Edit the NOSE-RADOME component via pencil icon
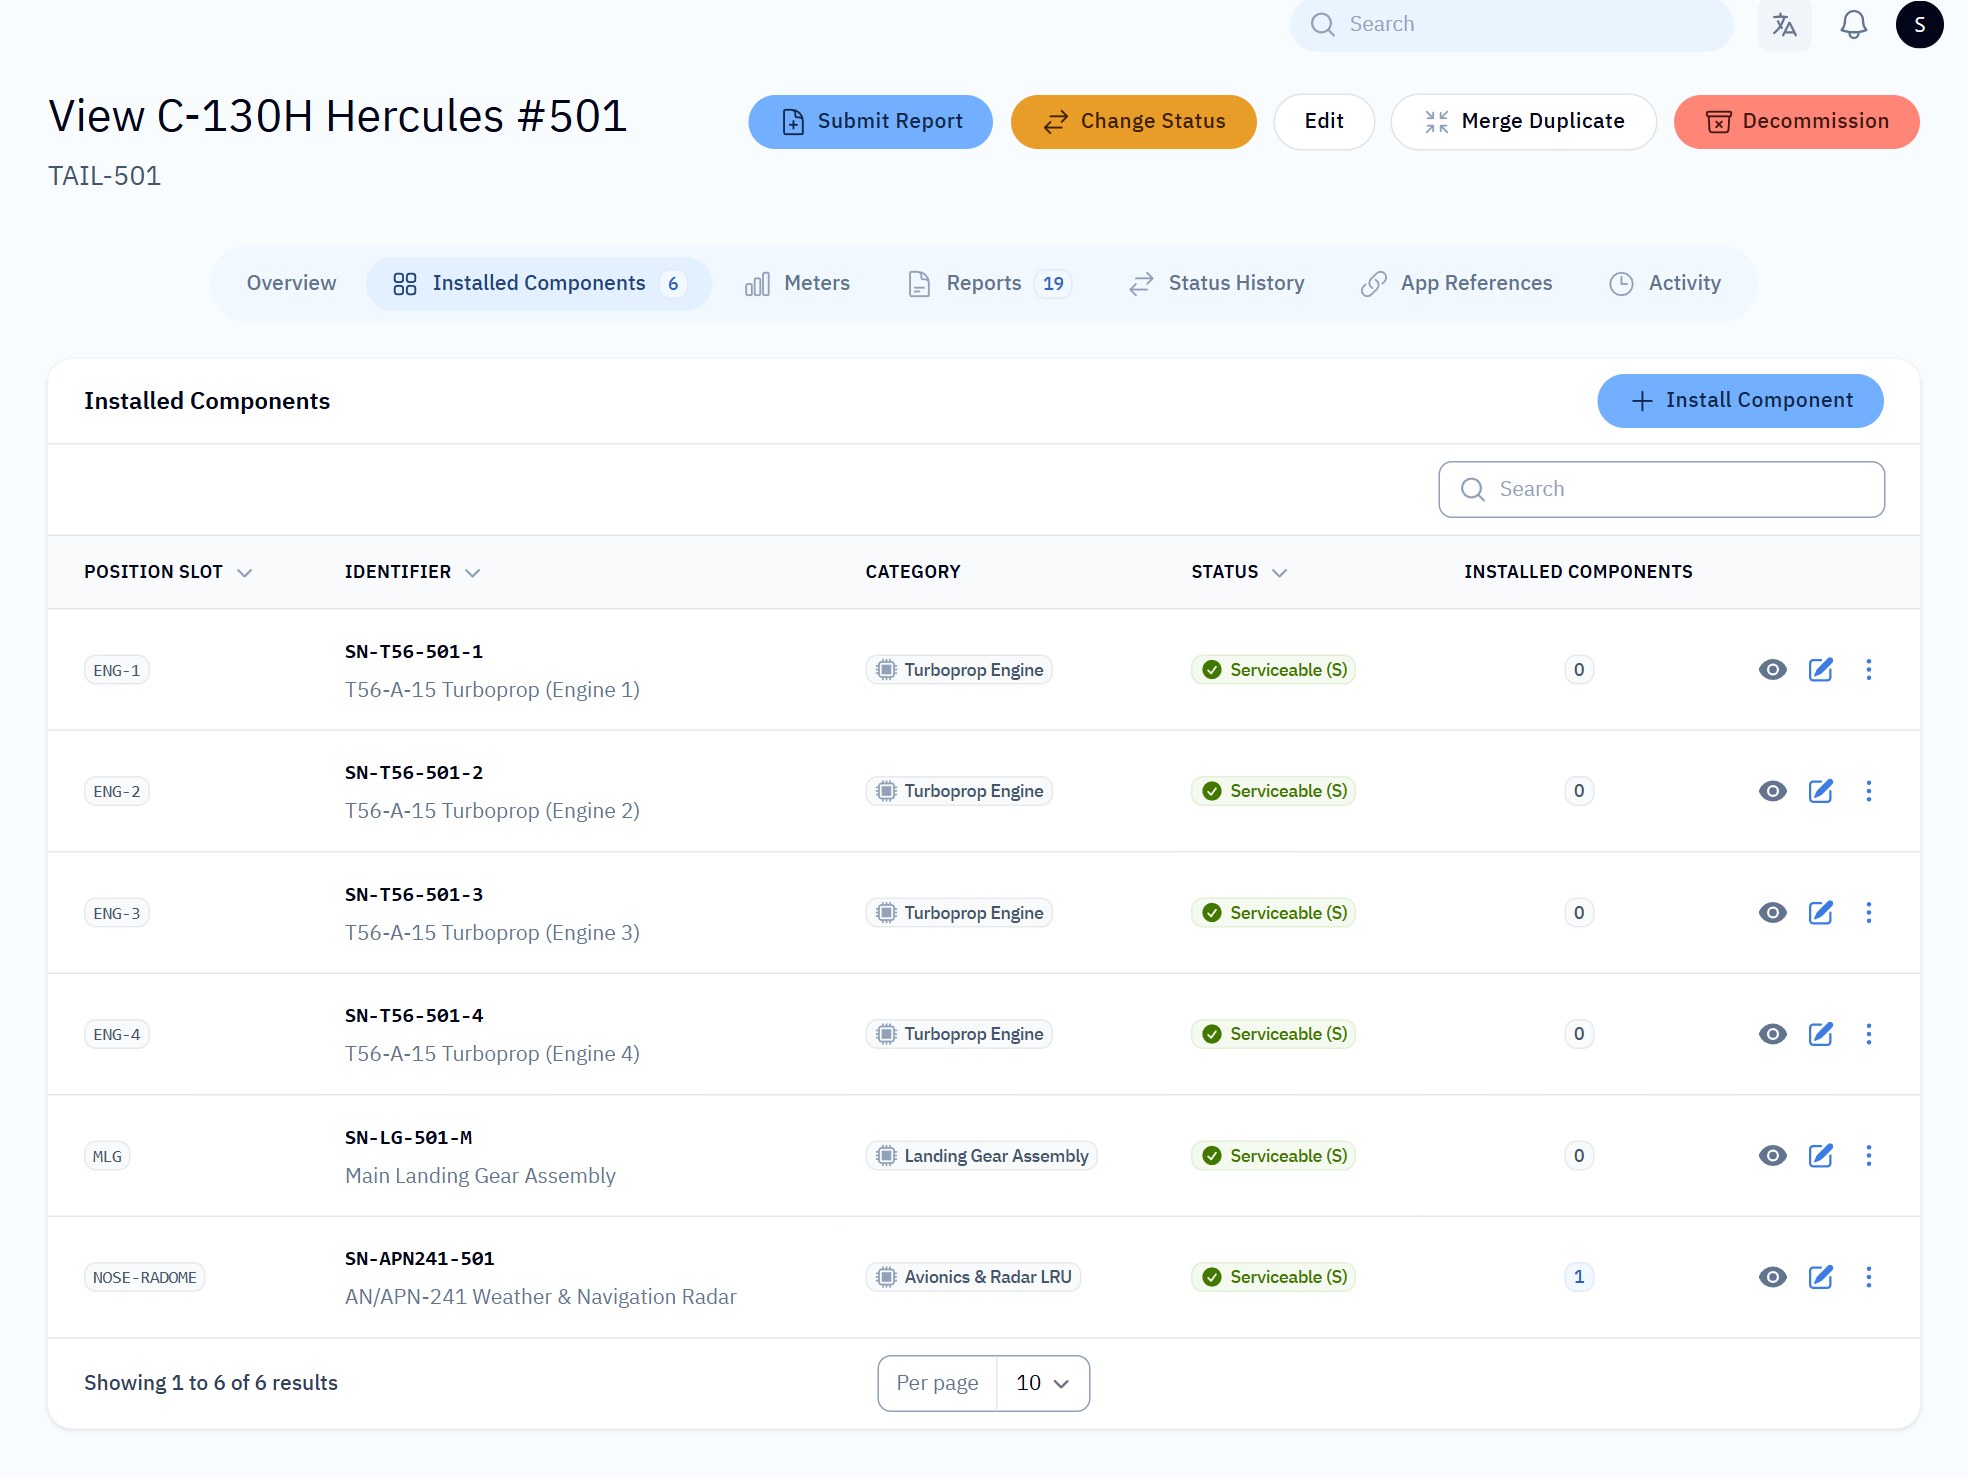 click(x=1821, y=1277)
